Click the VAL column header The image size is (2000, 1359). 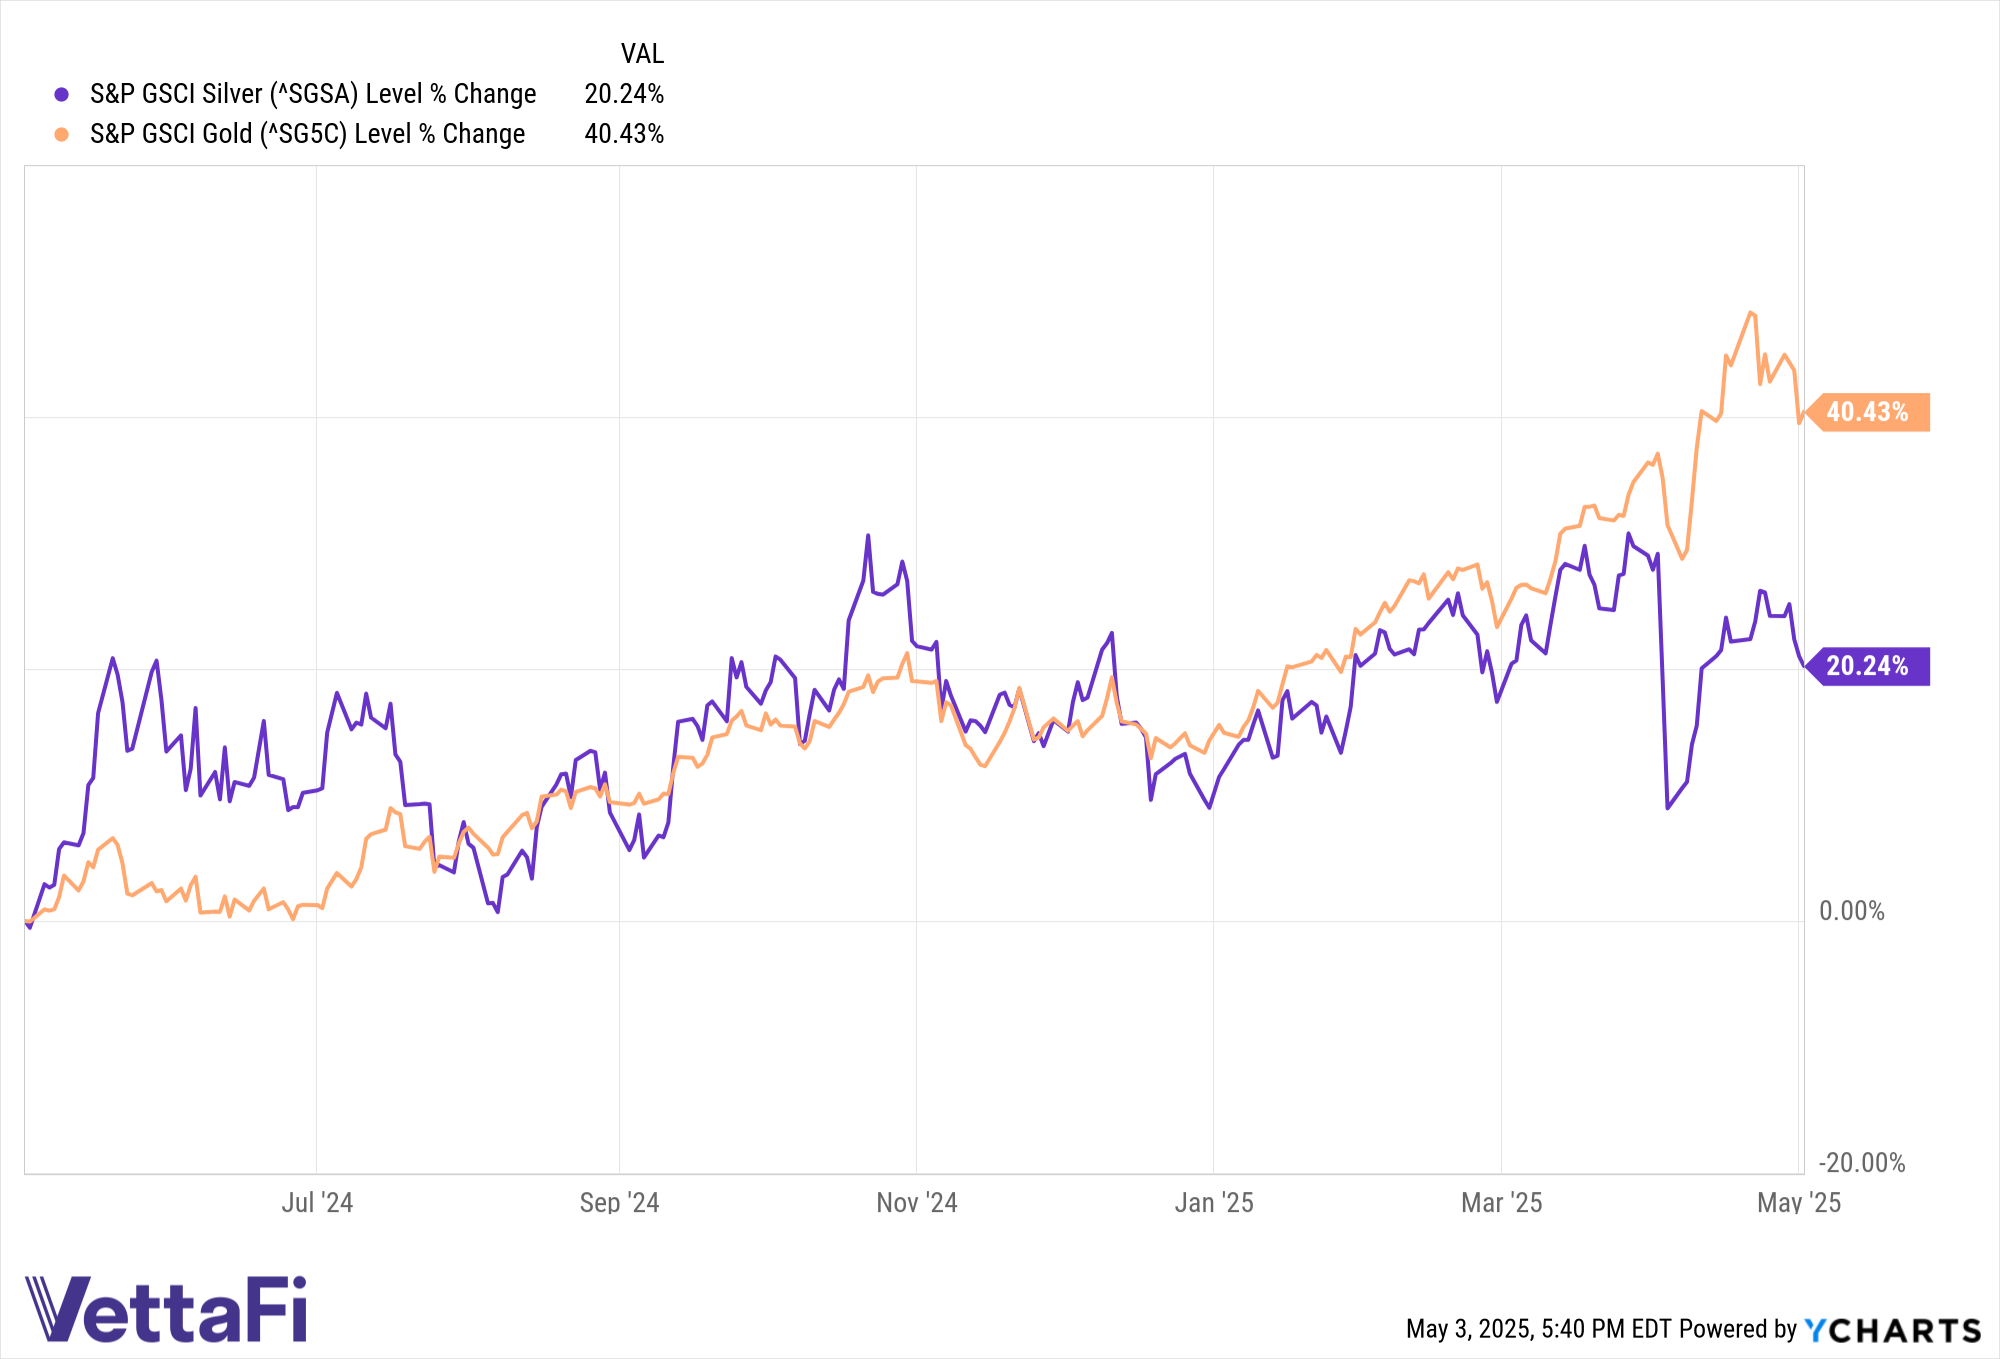point(642,54)
